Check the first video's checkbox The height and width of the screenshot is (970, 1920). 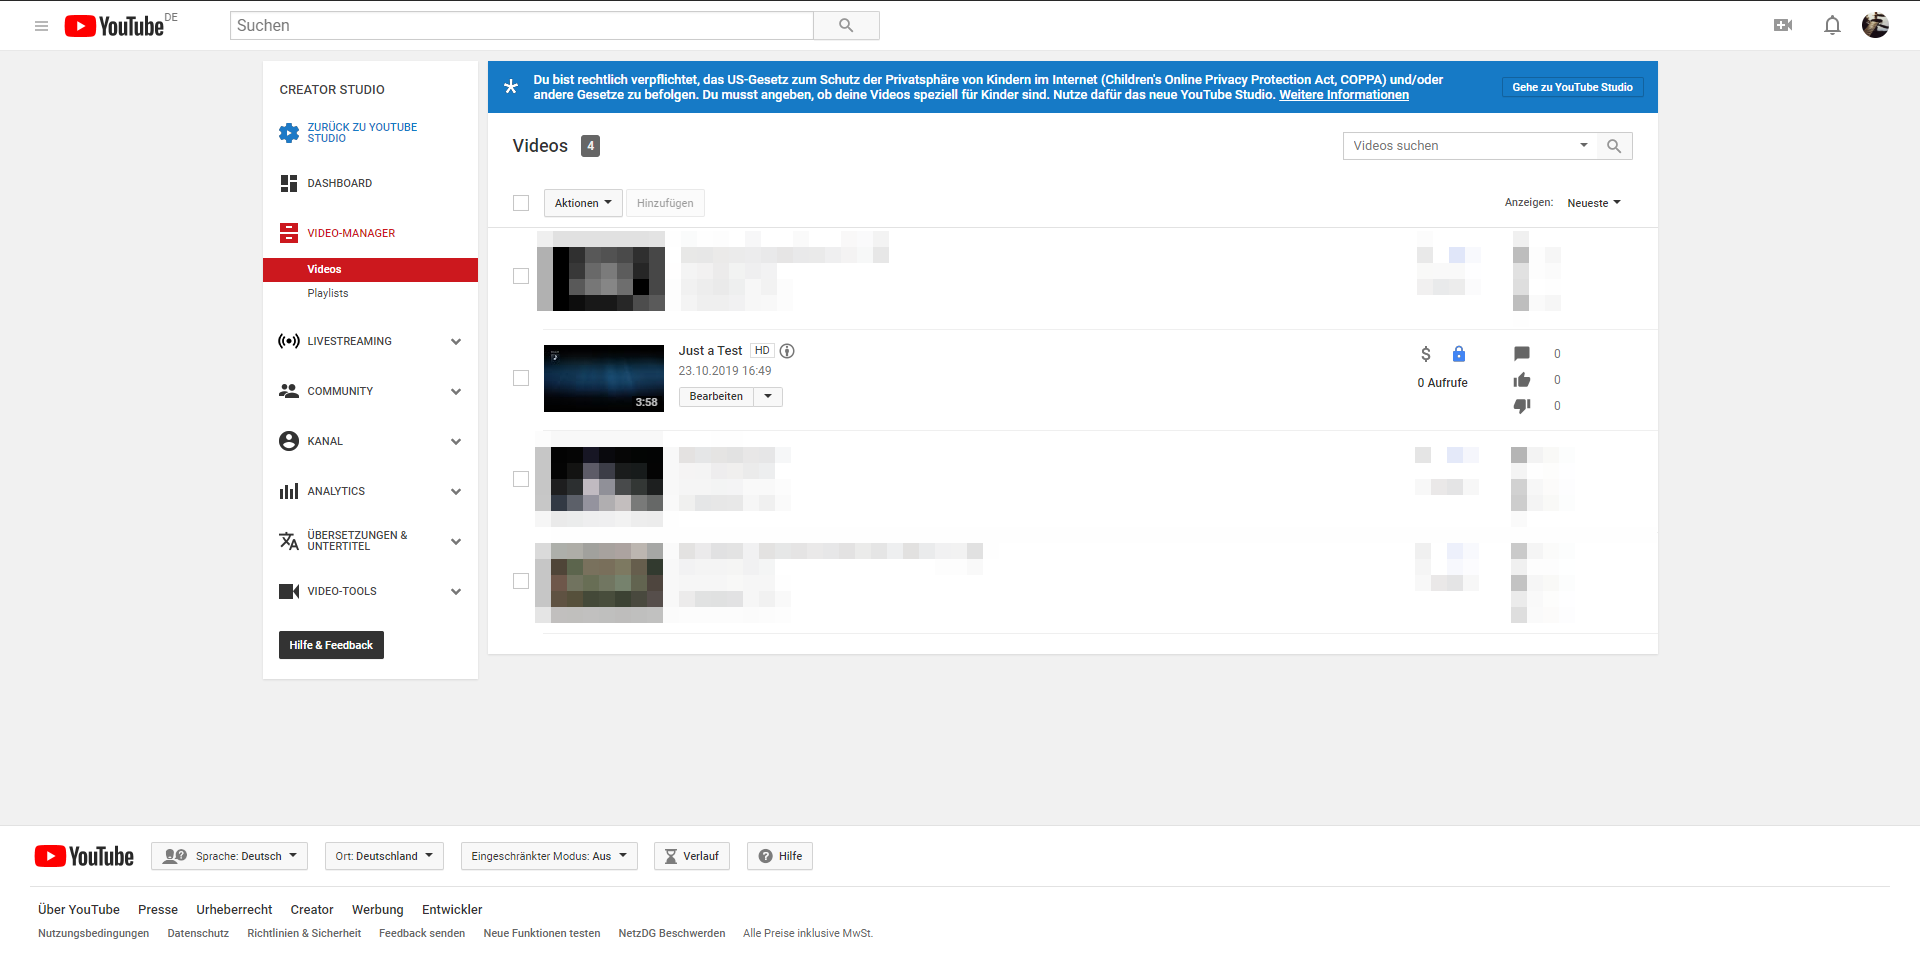coord(521,276)
